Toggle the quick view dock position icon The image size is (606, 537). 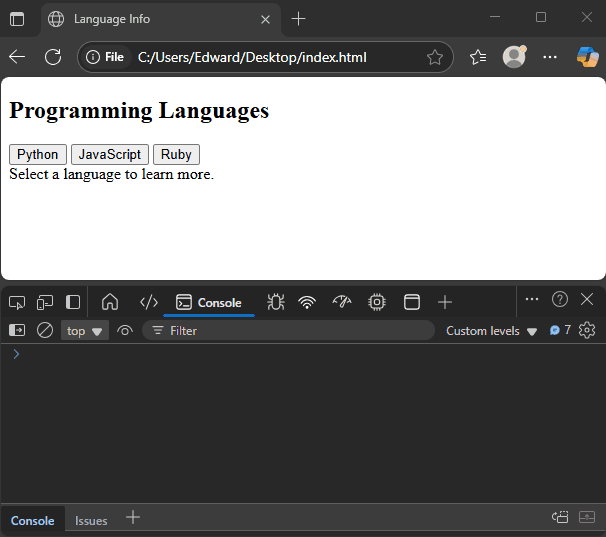point(560,517)
